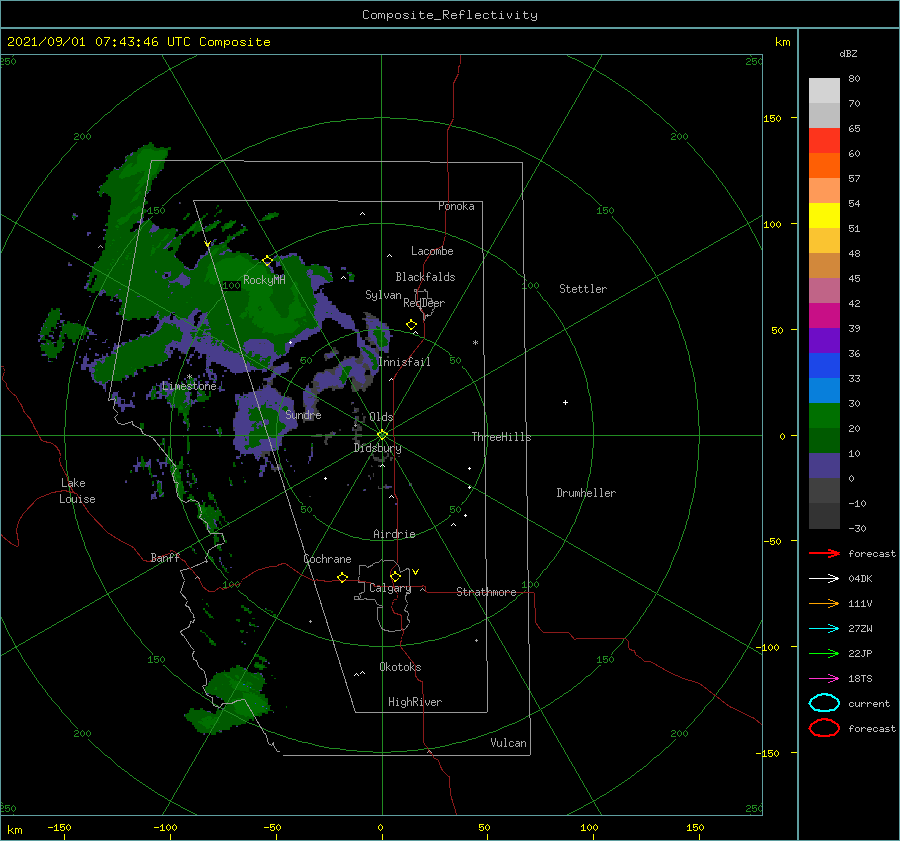Click the Calgary city label
Screen dimensions: 900x841
tap(390, 588)
